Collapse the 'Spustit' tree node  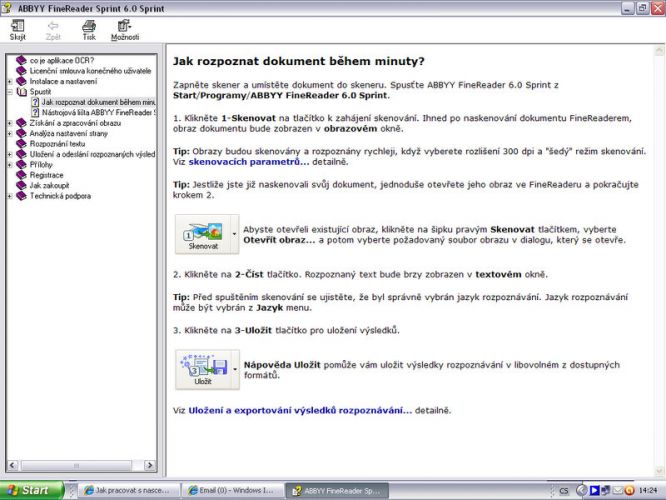(x=10, y=92)
